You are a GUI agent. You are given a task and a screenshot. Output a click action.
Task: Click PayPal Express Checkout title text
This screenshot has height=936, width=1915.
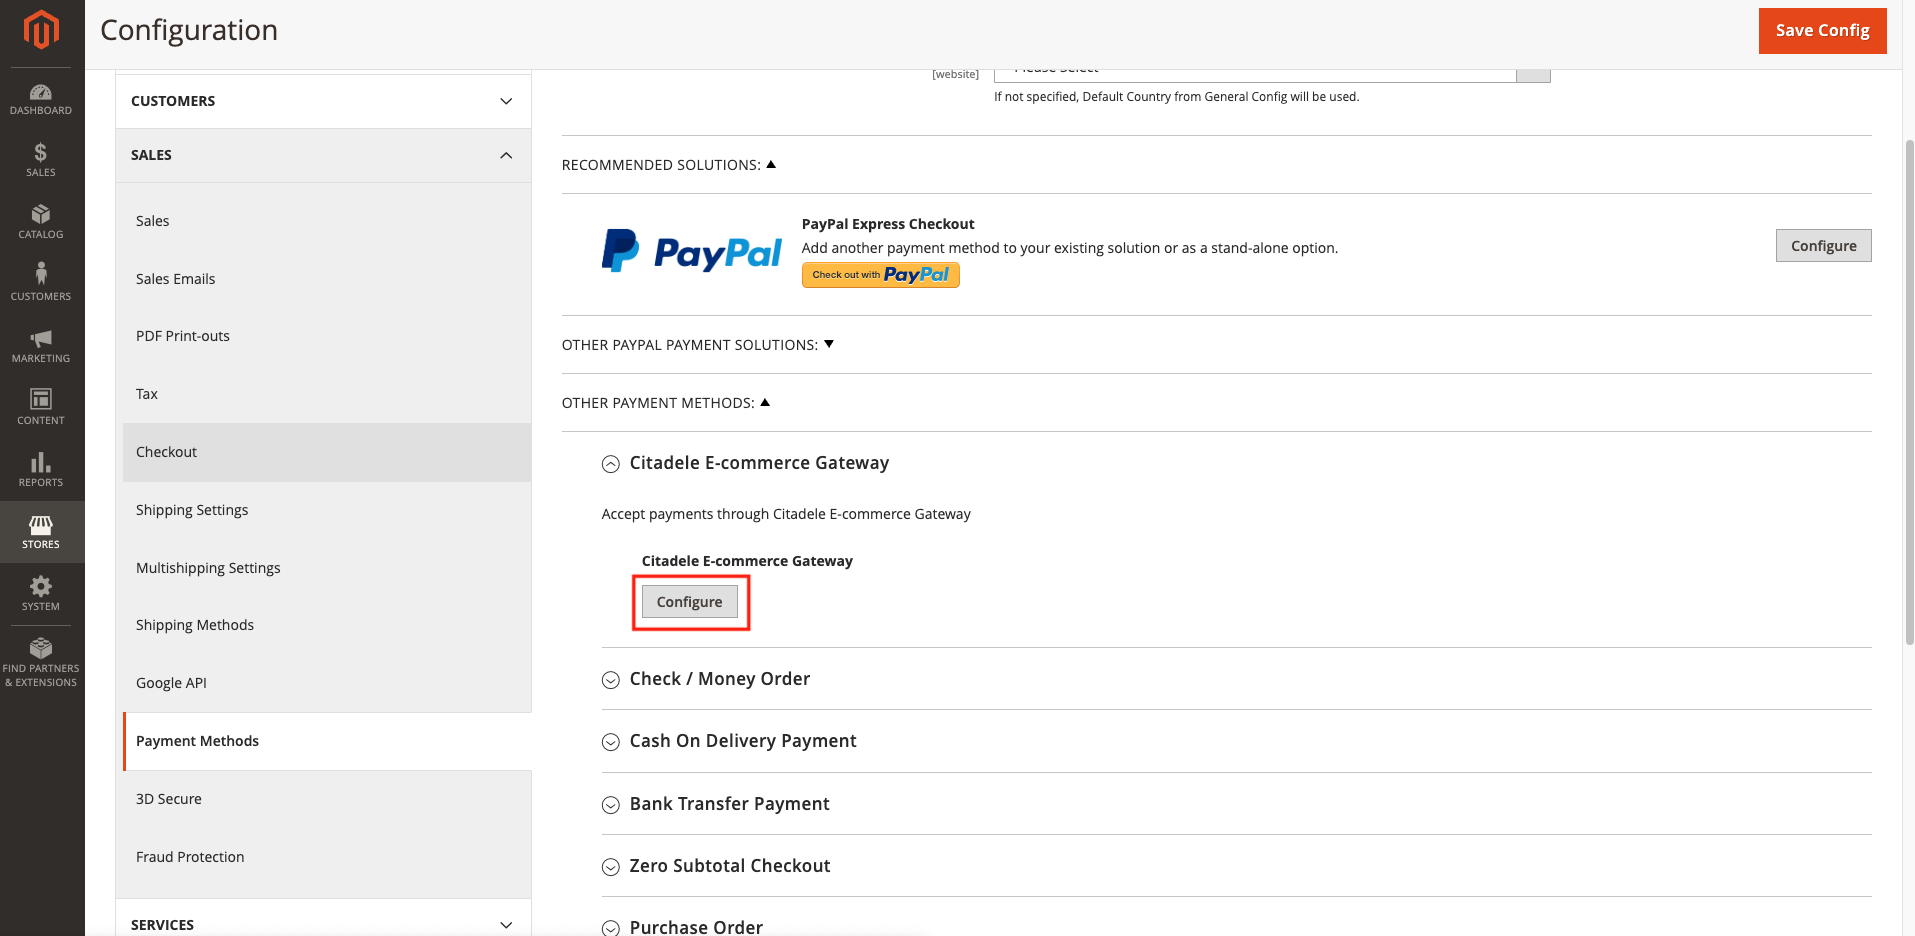pos(888,224)
